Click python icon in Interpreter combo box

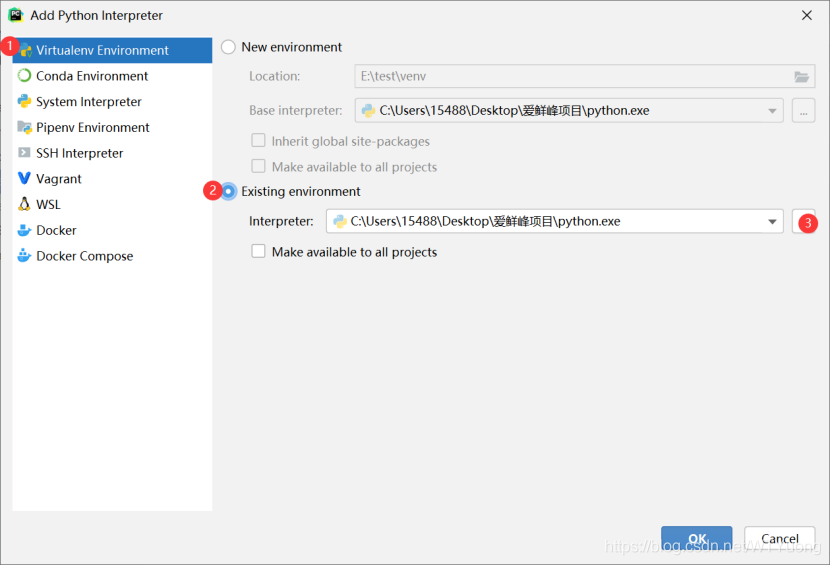point(339,221)
